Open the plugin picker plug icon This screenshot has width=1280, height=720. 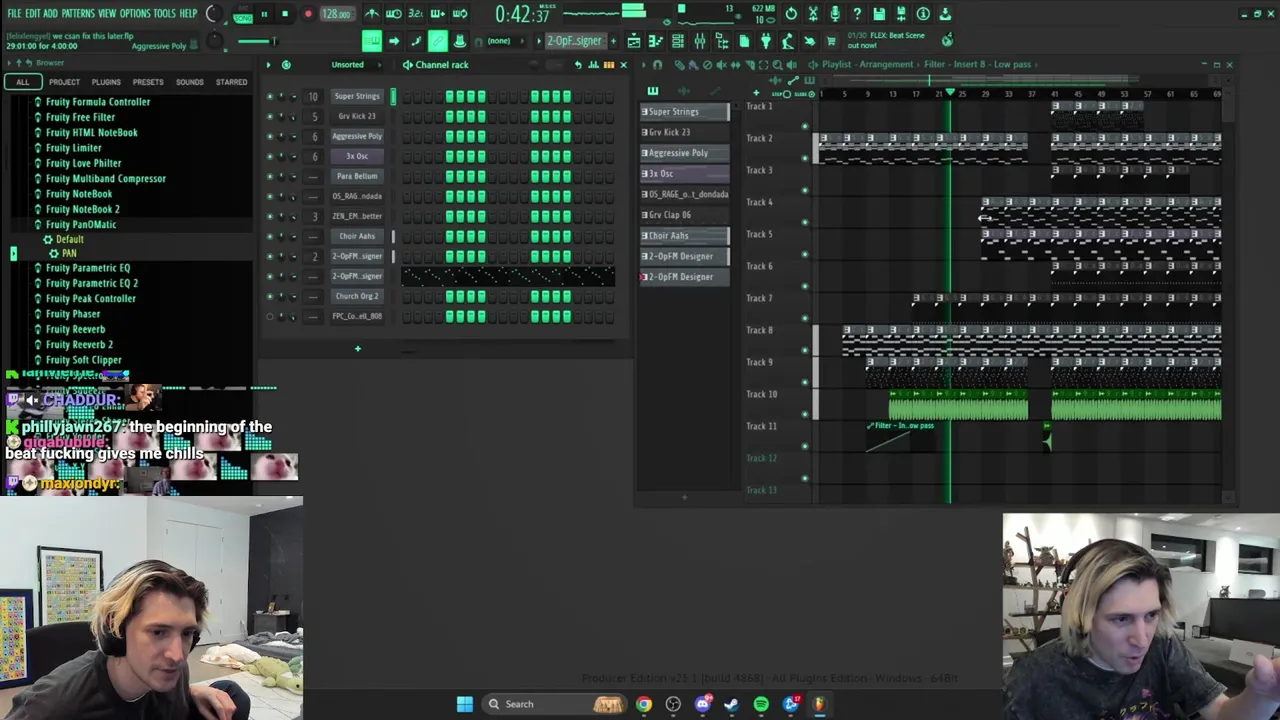click(x=765, y=41)
